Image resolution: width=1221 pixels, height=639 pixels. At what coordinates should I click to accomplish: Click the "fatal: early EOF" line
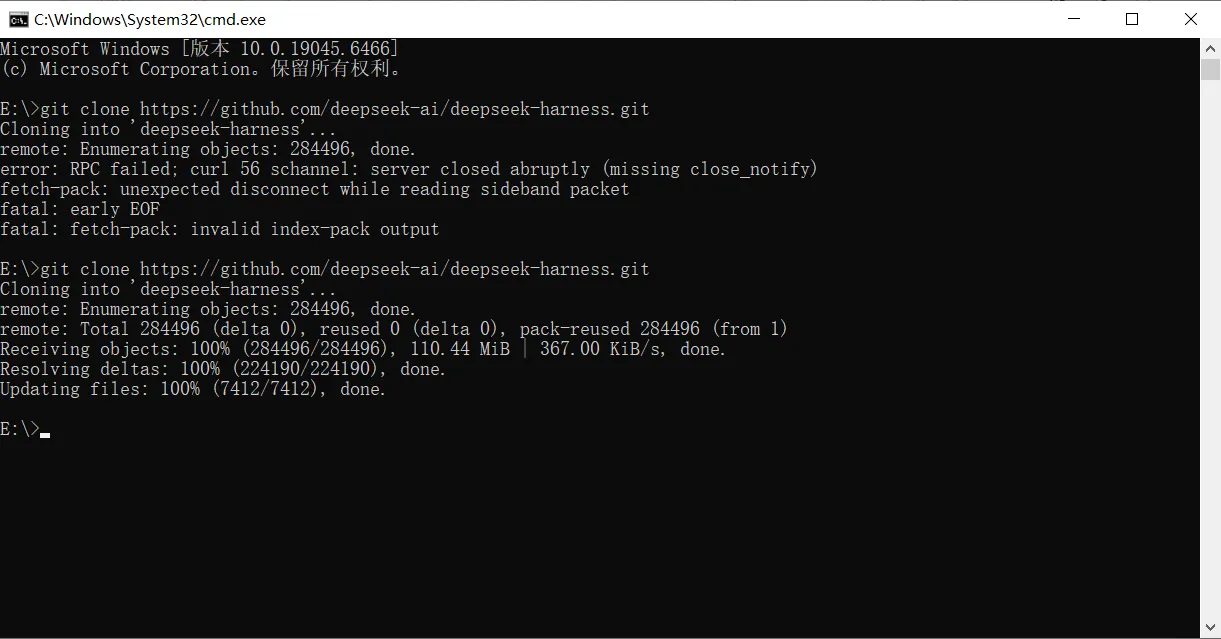pos(80,209)
